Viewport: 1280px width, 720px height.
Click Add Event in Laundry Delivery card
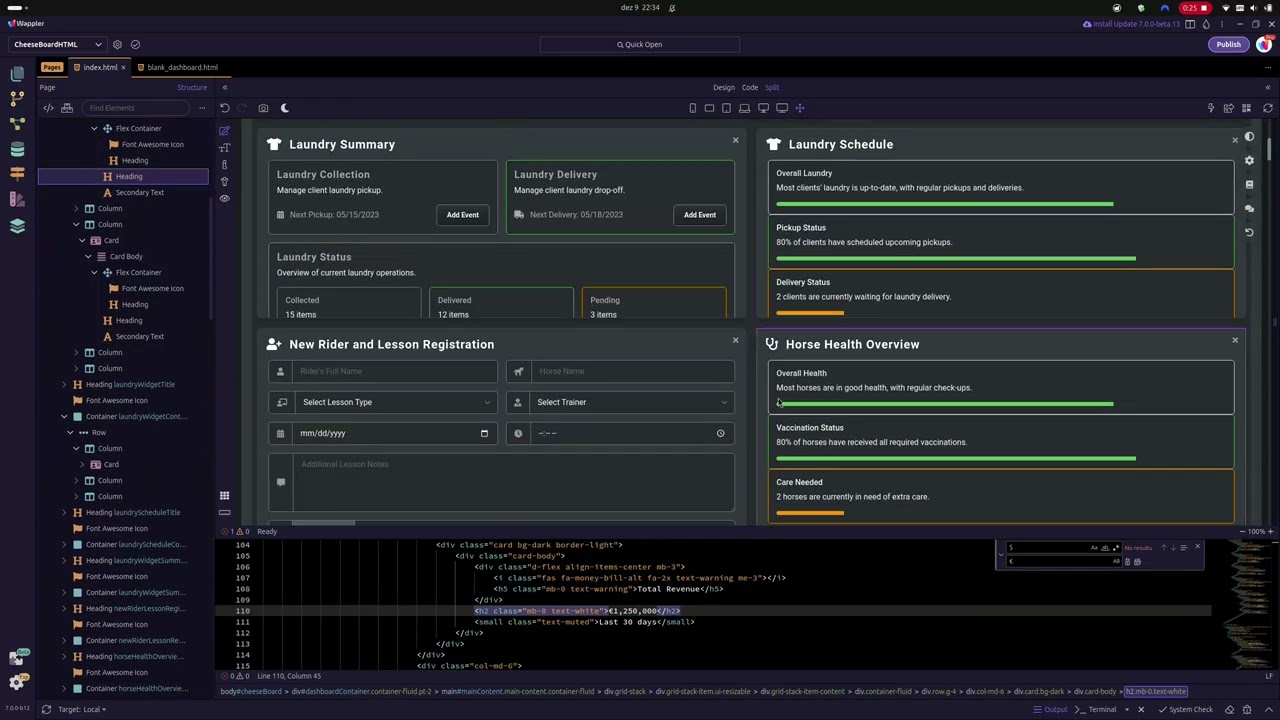(700, 214)
